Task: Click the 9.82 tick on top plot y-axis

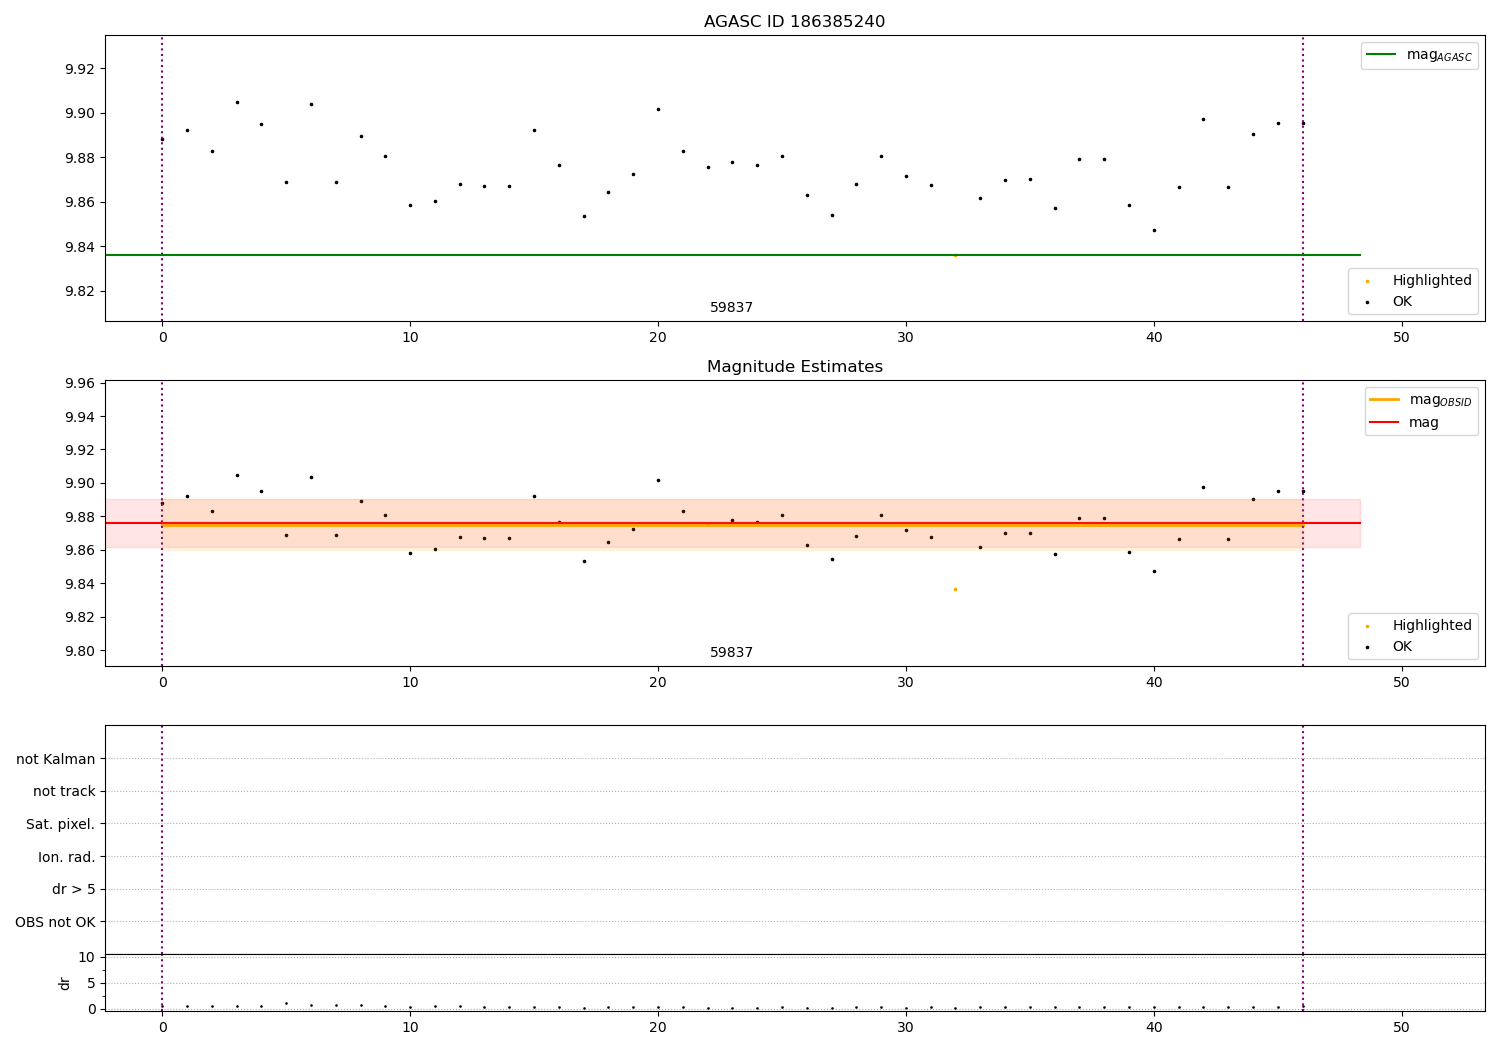Action: (78, 292)
